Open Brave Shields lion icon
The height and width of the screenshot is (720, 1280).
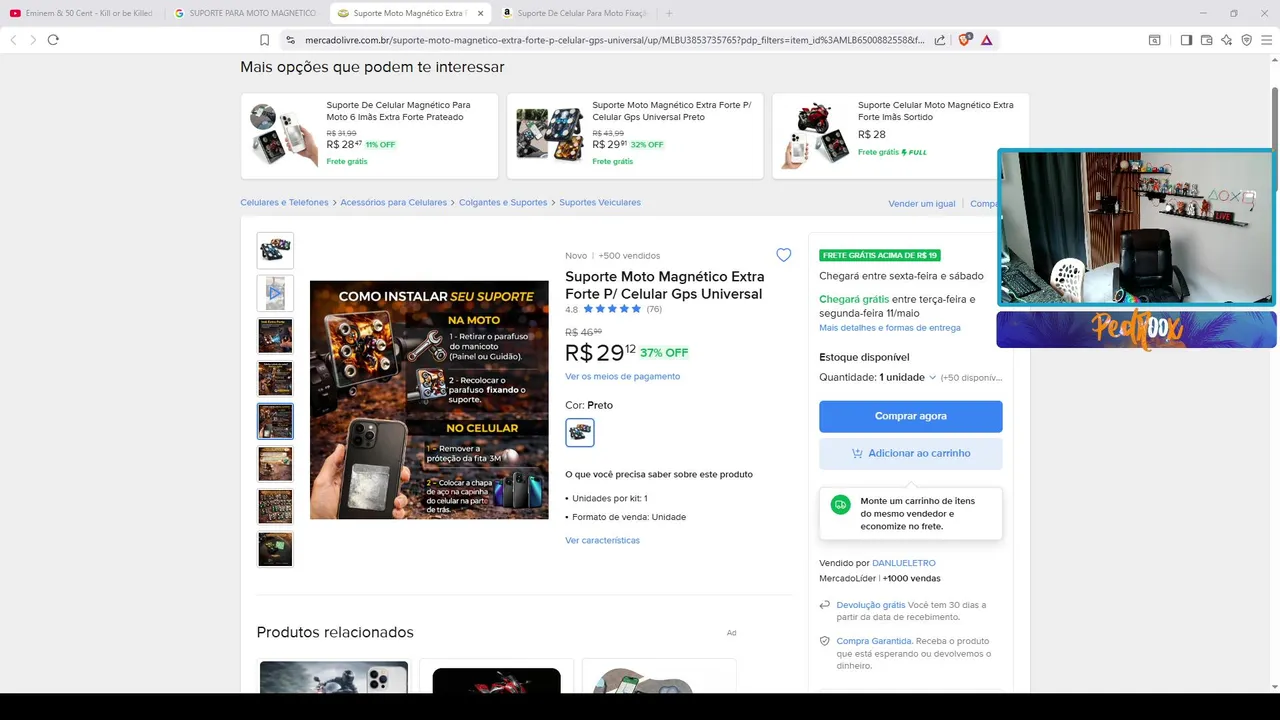pos(965,40)
